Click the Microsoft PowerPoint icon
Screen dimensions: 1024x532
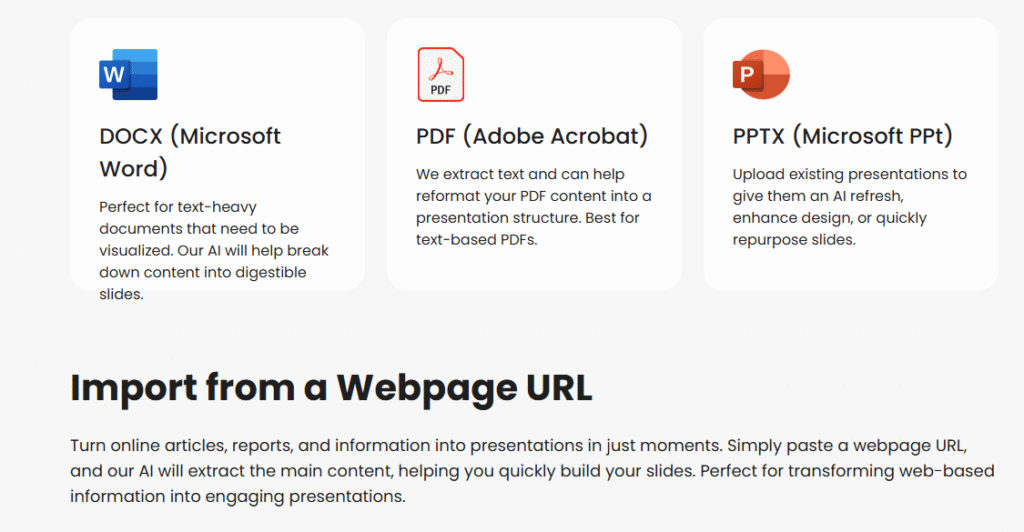(x=761, y=75)
